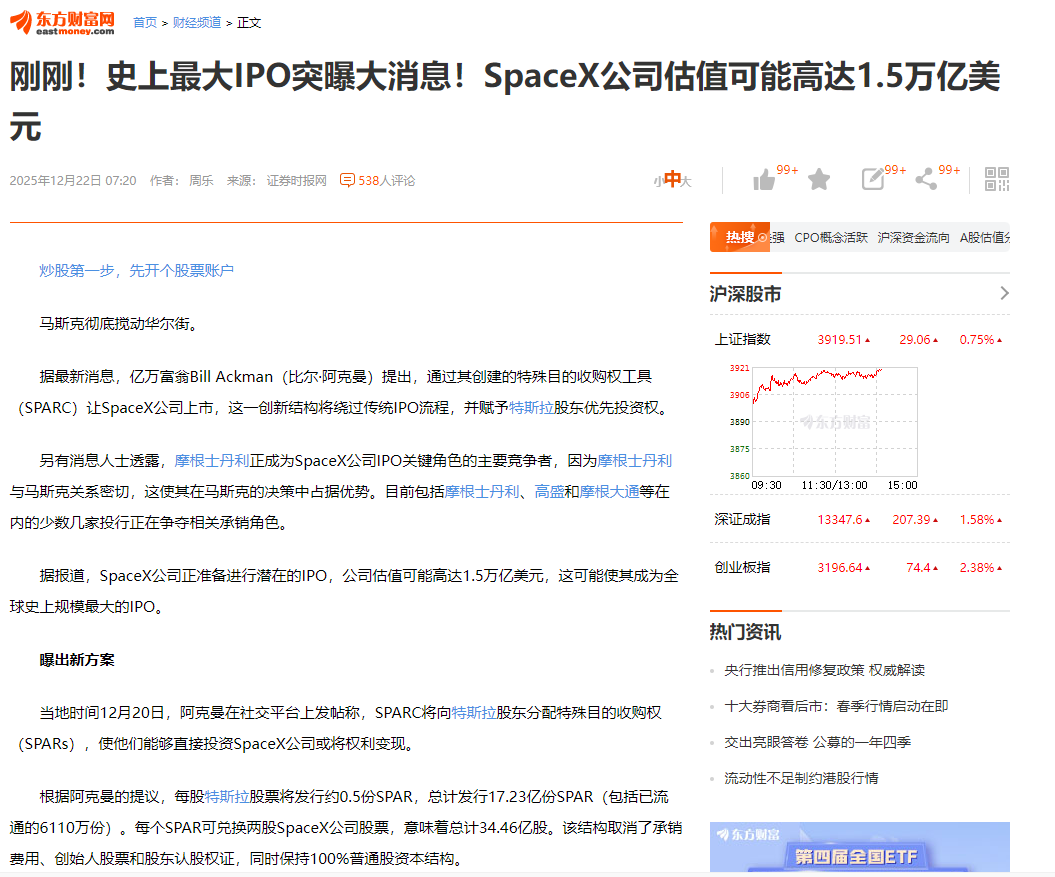This screenshot has width=1055, height=877.
Task: Open the 第四届全国ETF banner advertisement
Action: (x=858, y=850)
